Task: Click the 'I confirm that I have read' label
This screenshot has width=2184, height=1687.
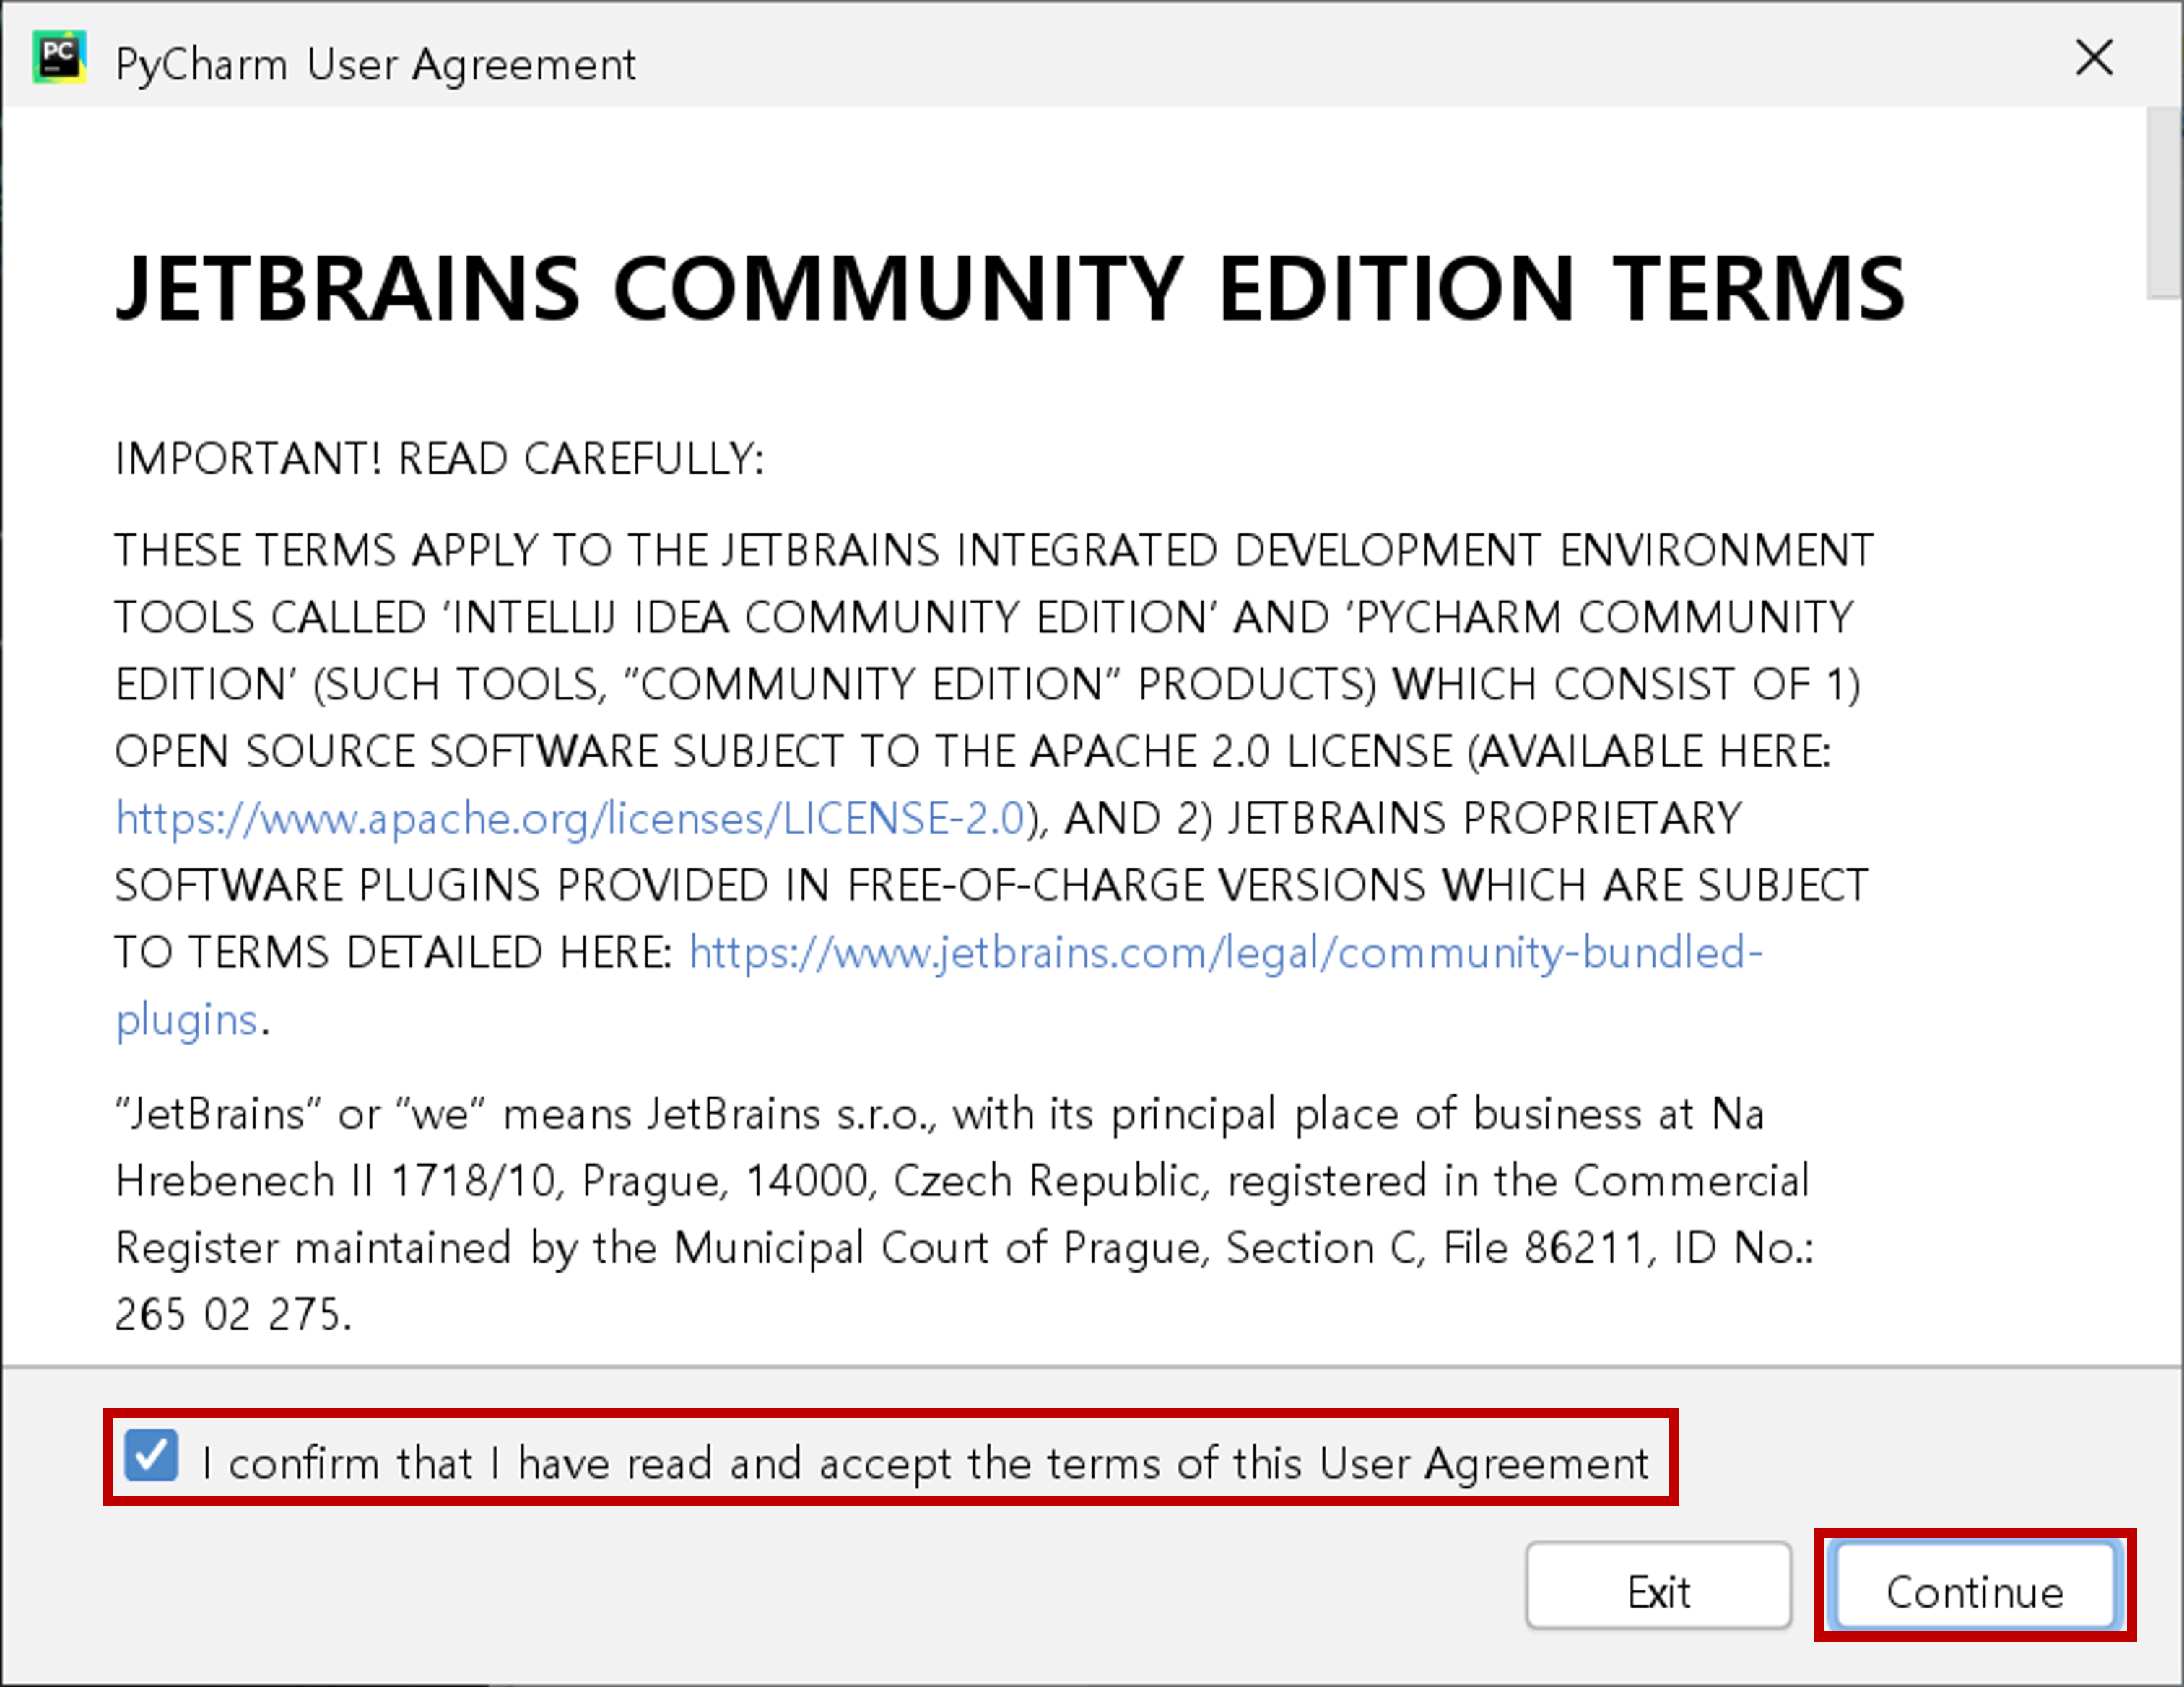Action: click(924, 1463)
